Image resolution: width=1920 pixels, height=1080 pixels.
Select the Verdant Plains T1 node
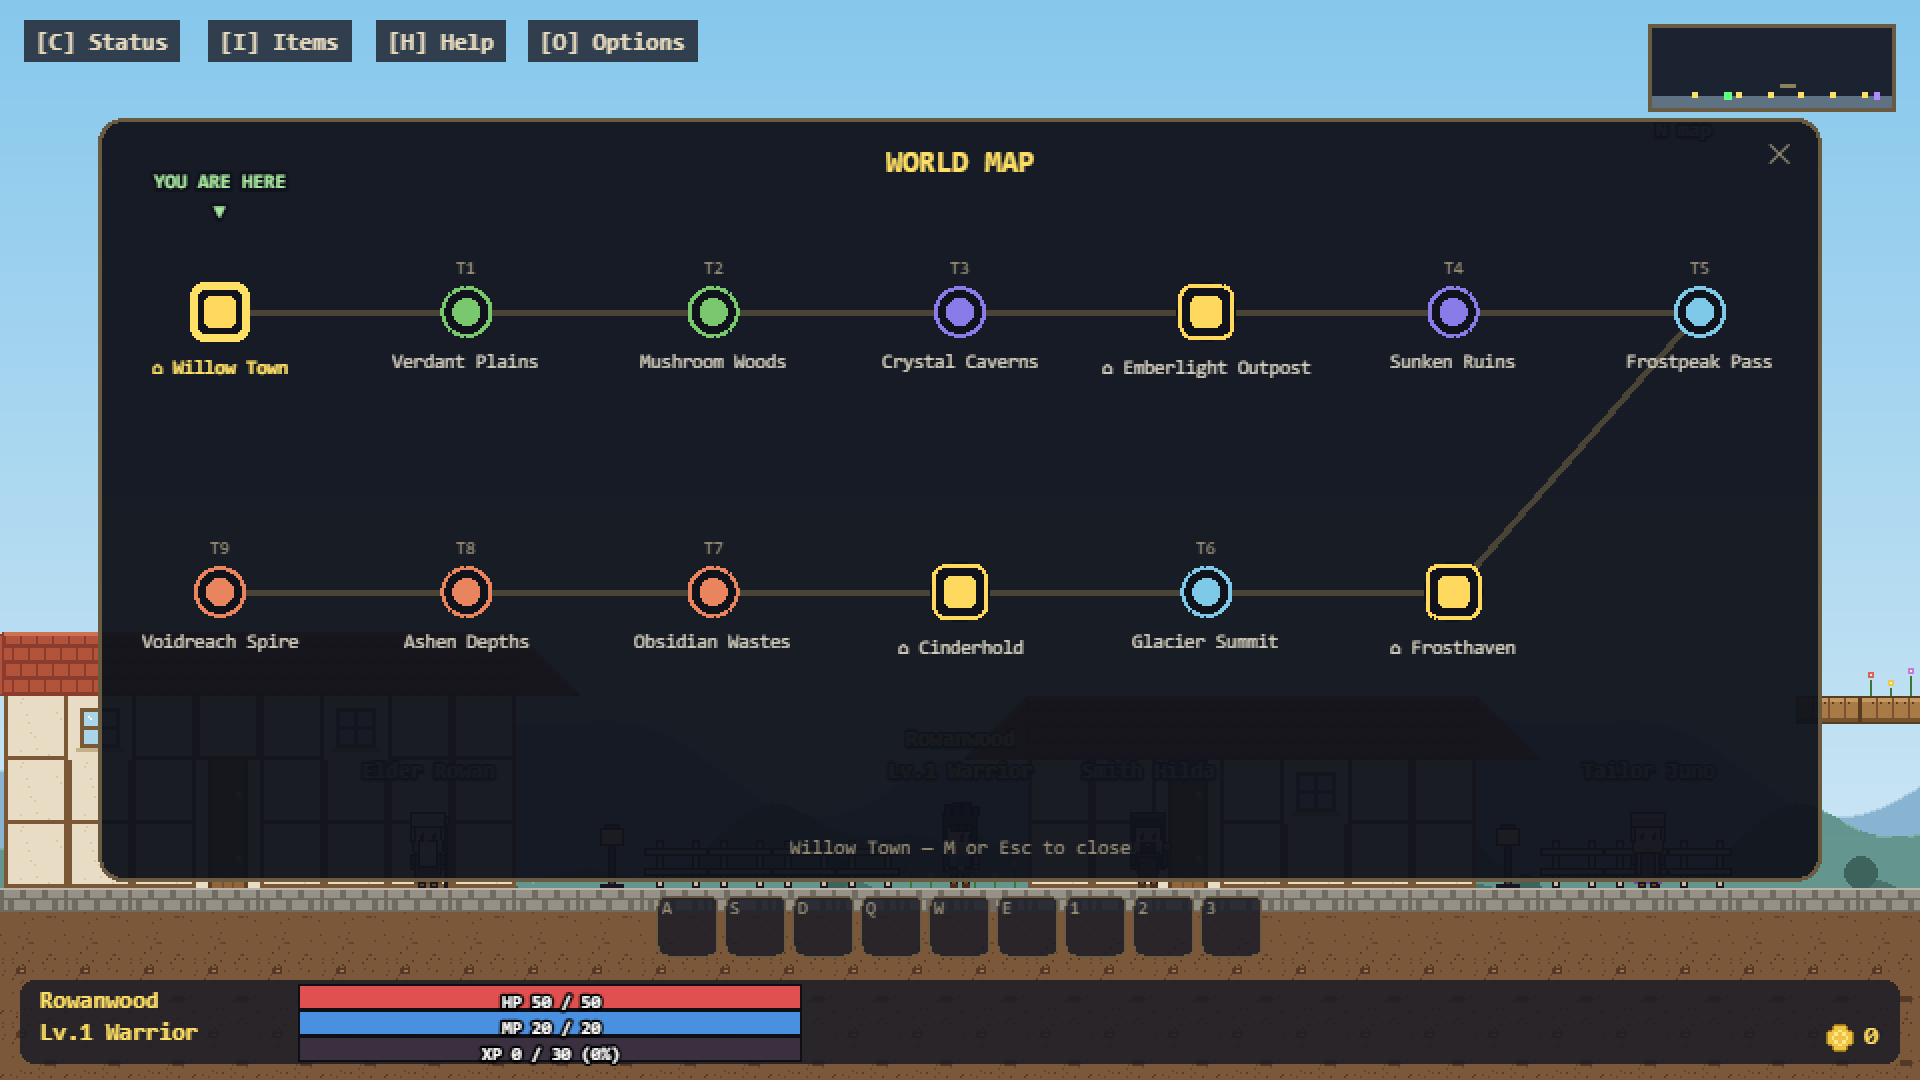(466, 312)
